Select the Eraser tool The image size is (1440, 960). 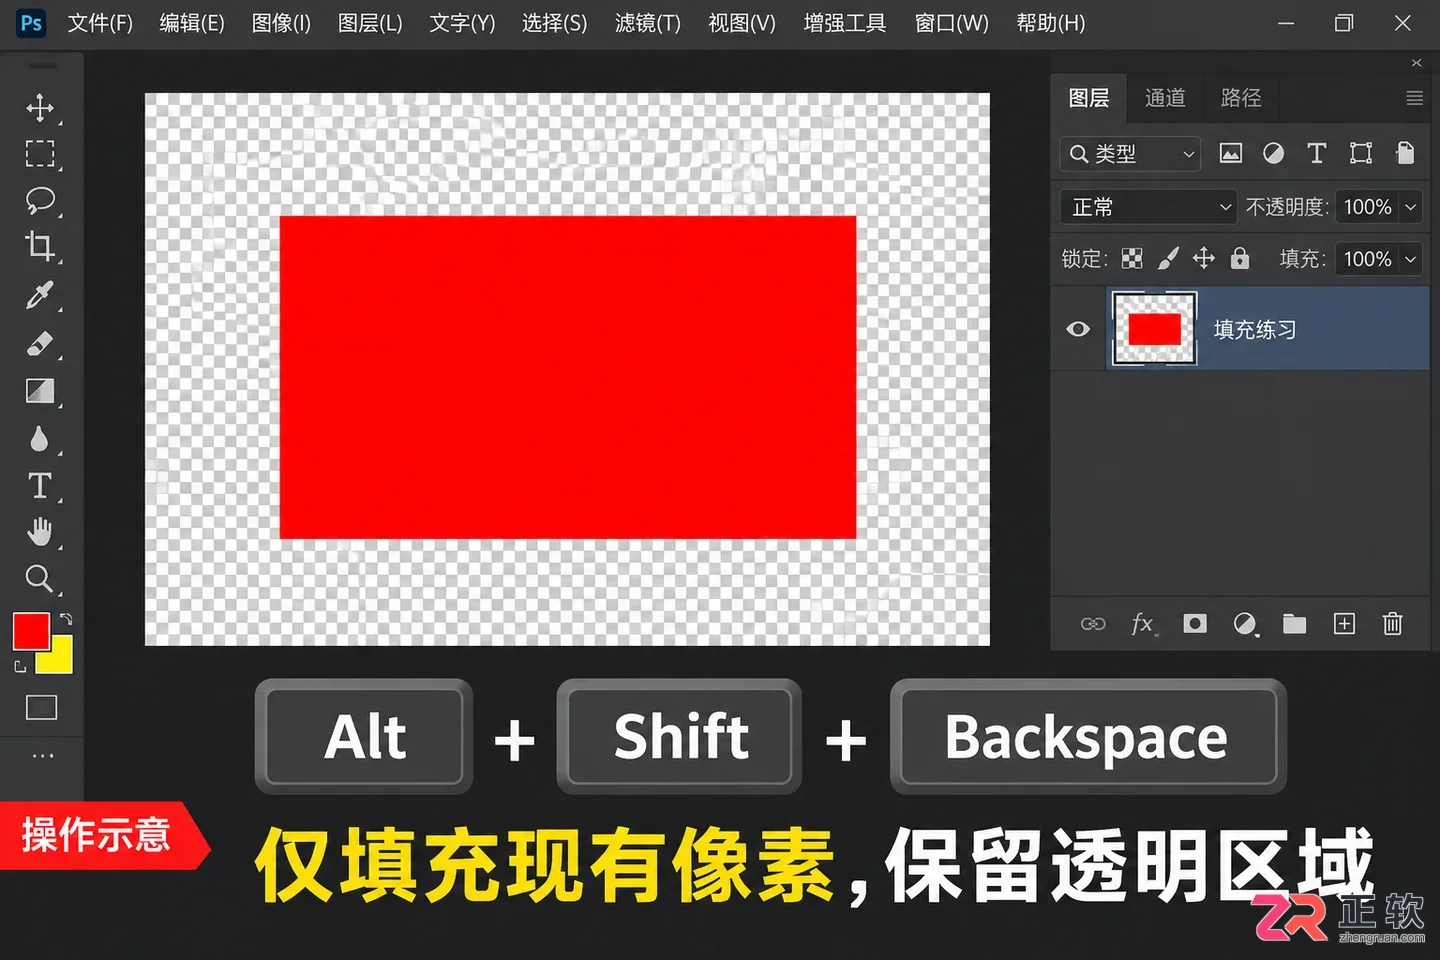pos(40,343)
